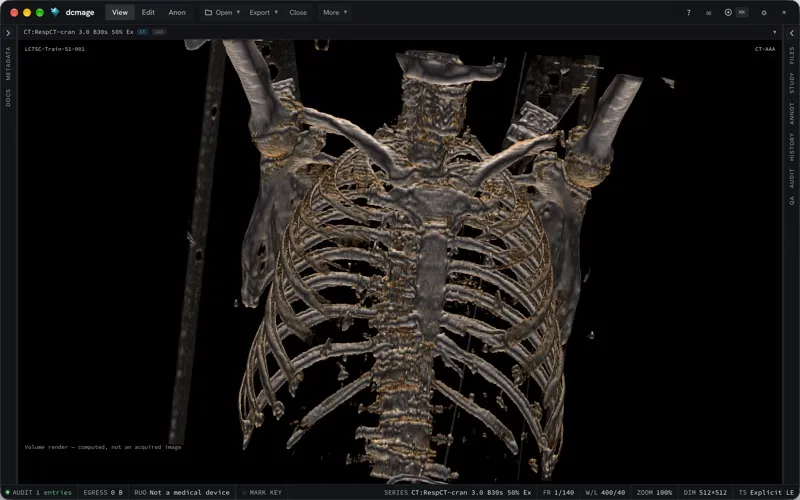Screen dimensions: 800x500
Task: Expand the Export dropdown menu
Action: pyautogui.click(x=263, y=12)
